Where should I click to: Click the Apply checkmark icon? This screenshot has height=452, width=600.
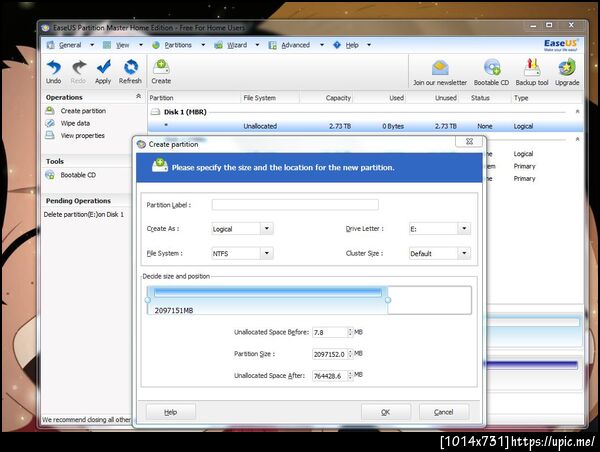point(103,67)
